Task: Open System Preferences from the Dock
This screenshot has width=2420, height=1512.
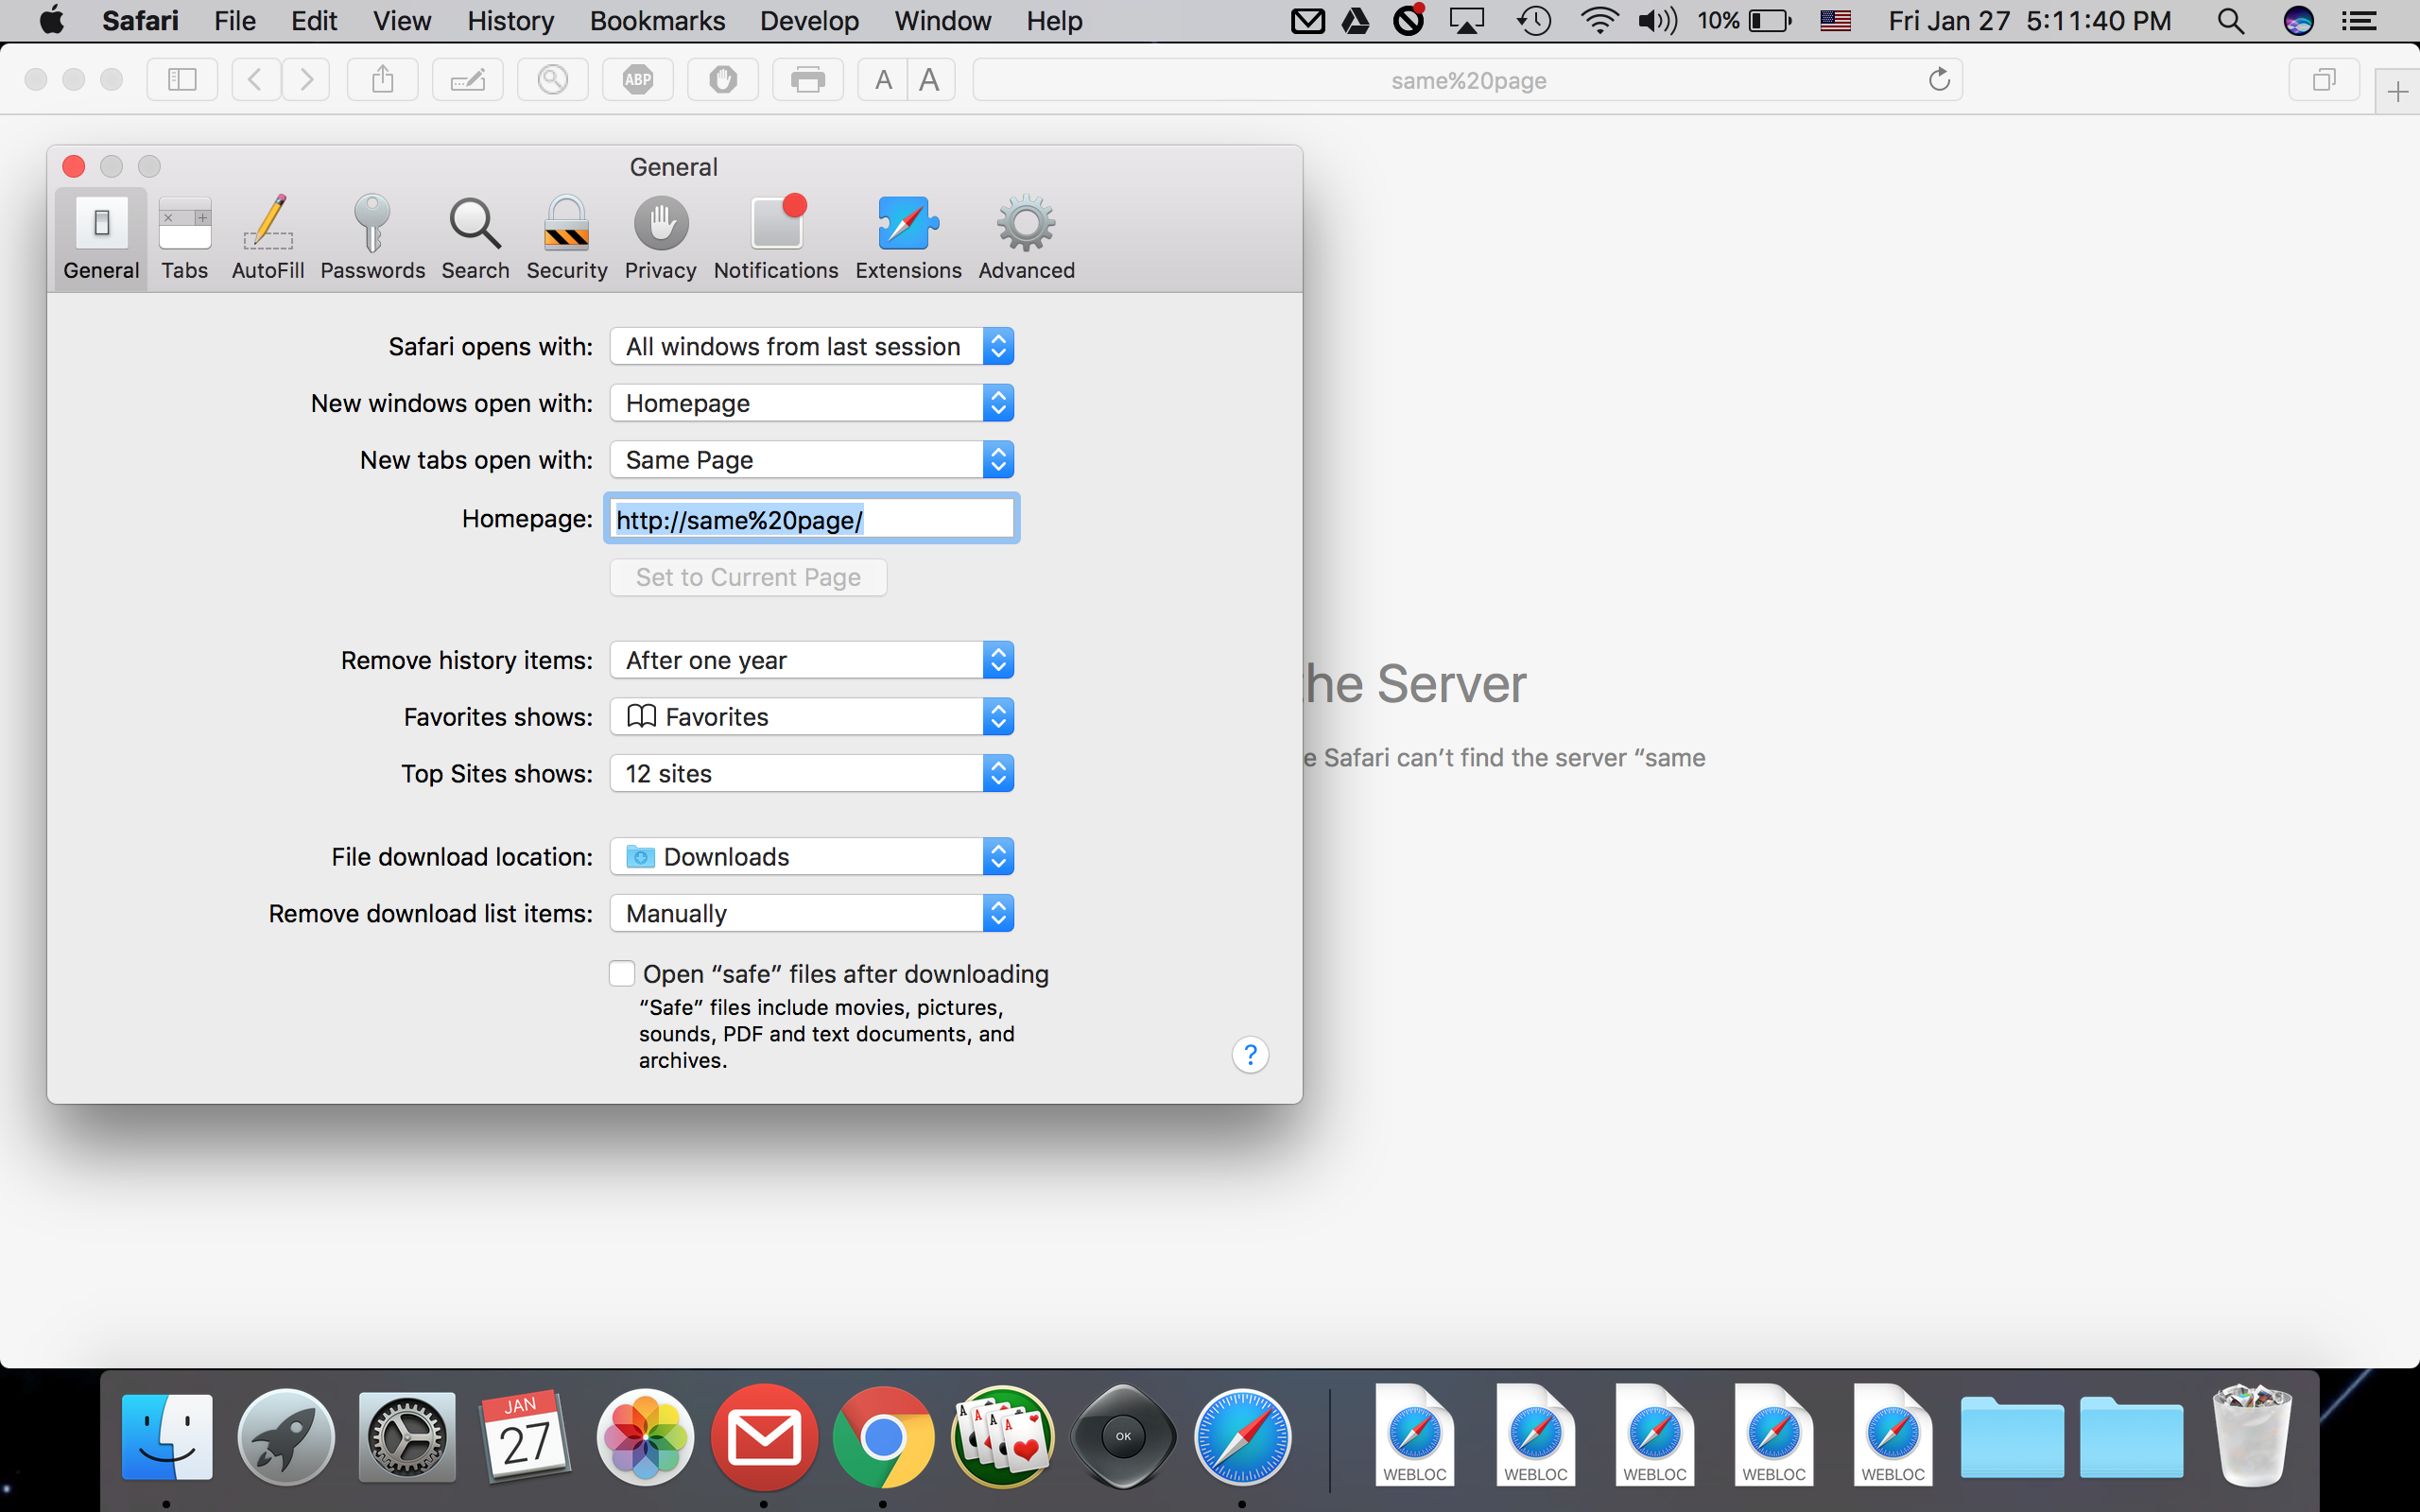Action: click(407, 1437)
